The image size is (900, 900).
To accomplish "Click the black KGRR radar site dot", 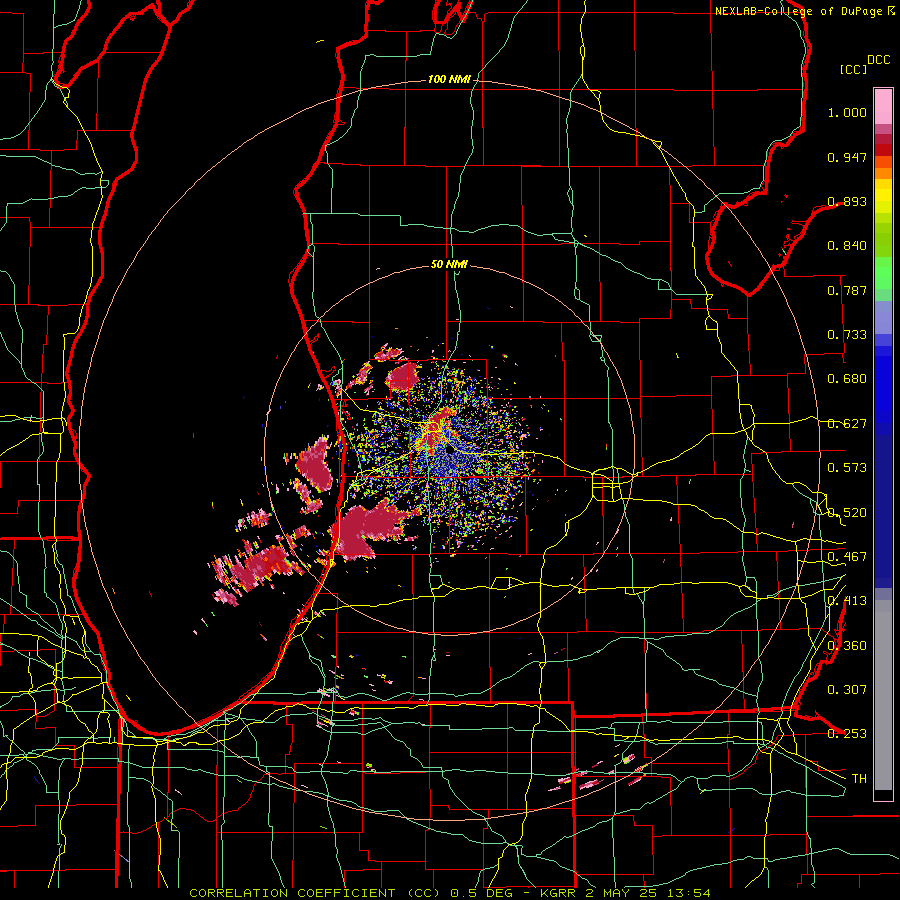I will pyautogui.click(x=451, y=451).
